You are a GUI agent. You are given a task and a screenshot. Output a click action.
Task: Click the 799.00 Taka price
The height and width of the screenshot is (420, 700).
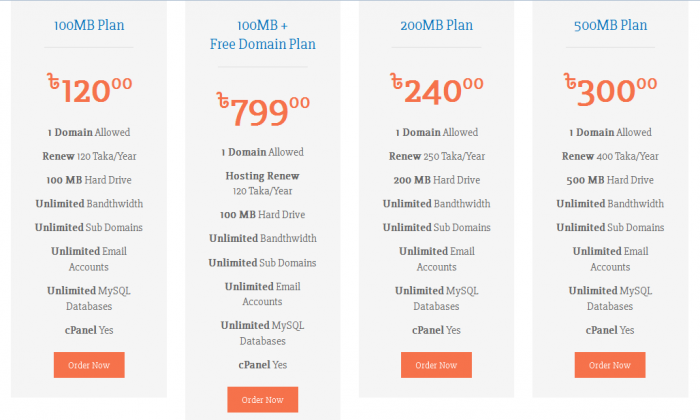(x=262, y=110)
